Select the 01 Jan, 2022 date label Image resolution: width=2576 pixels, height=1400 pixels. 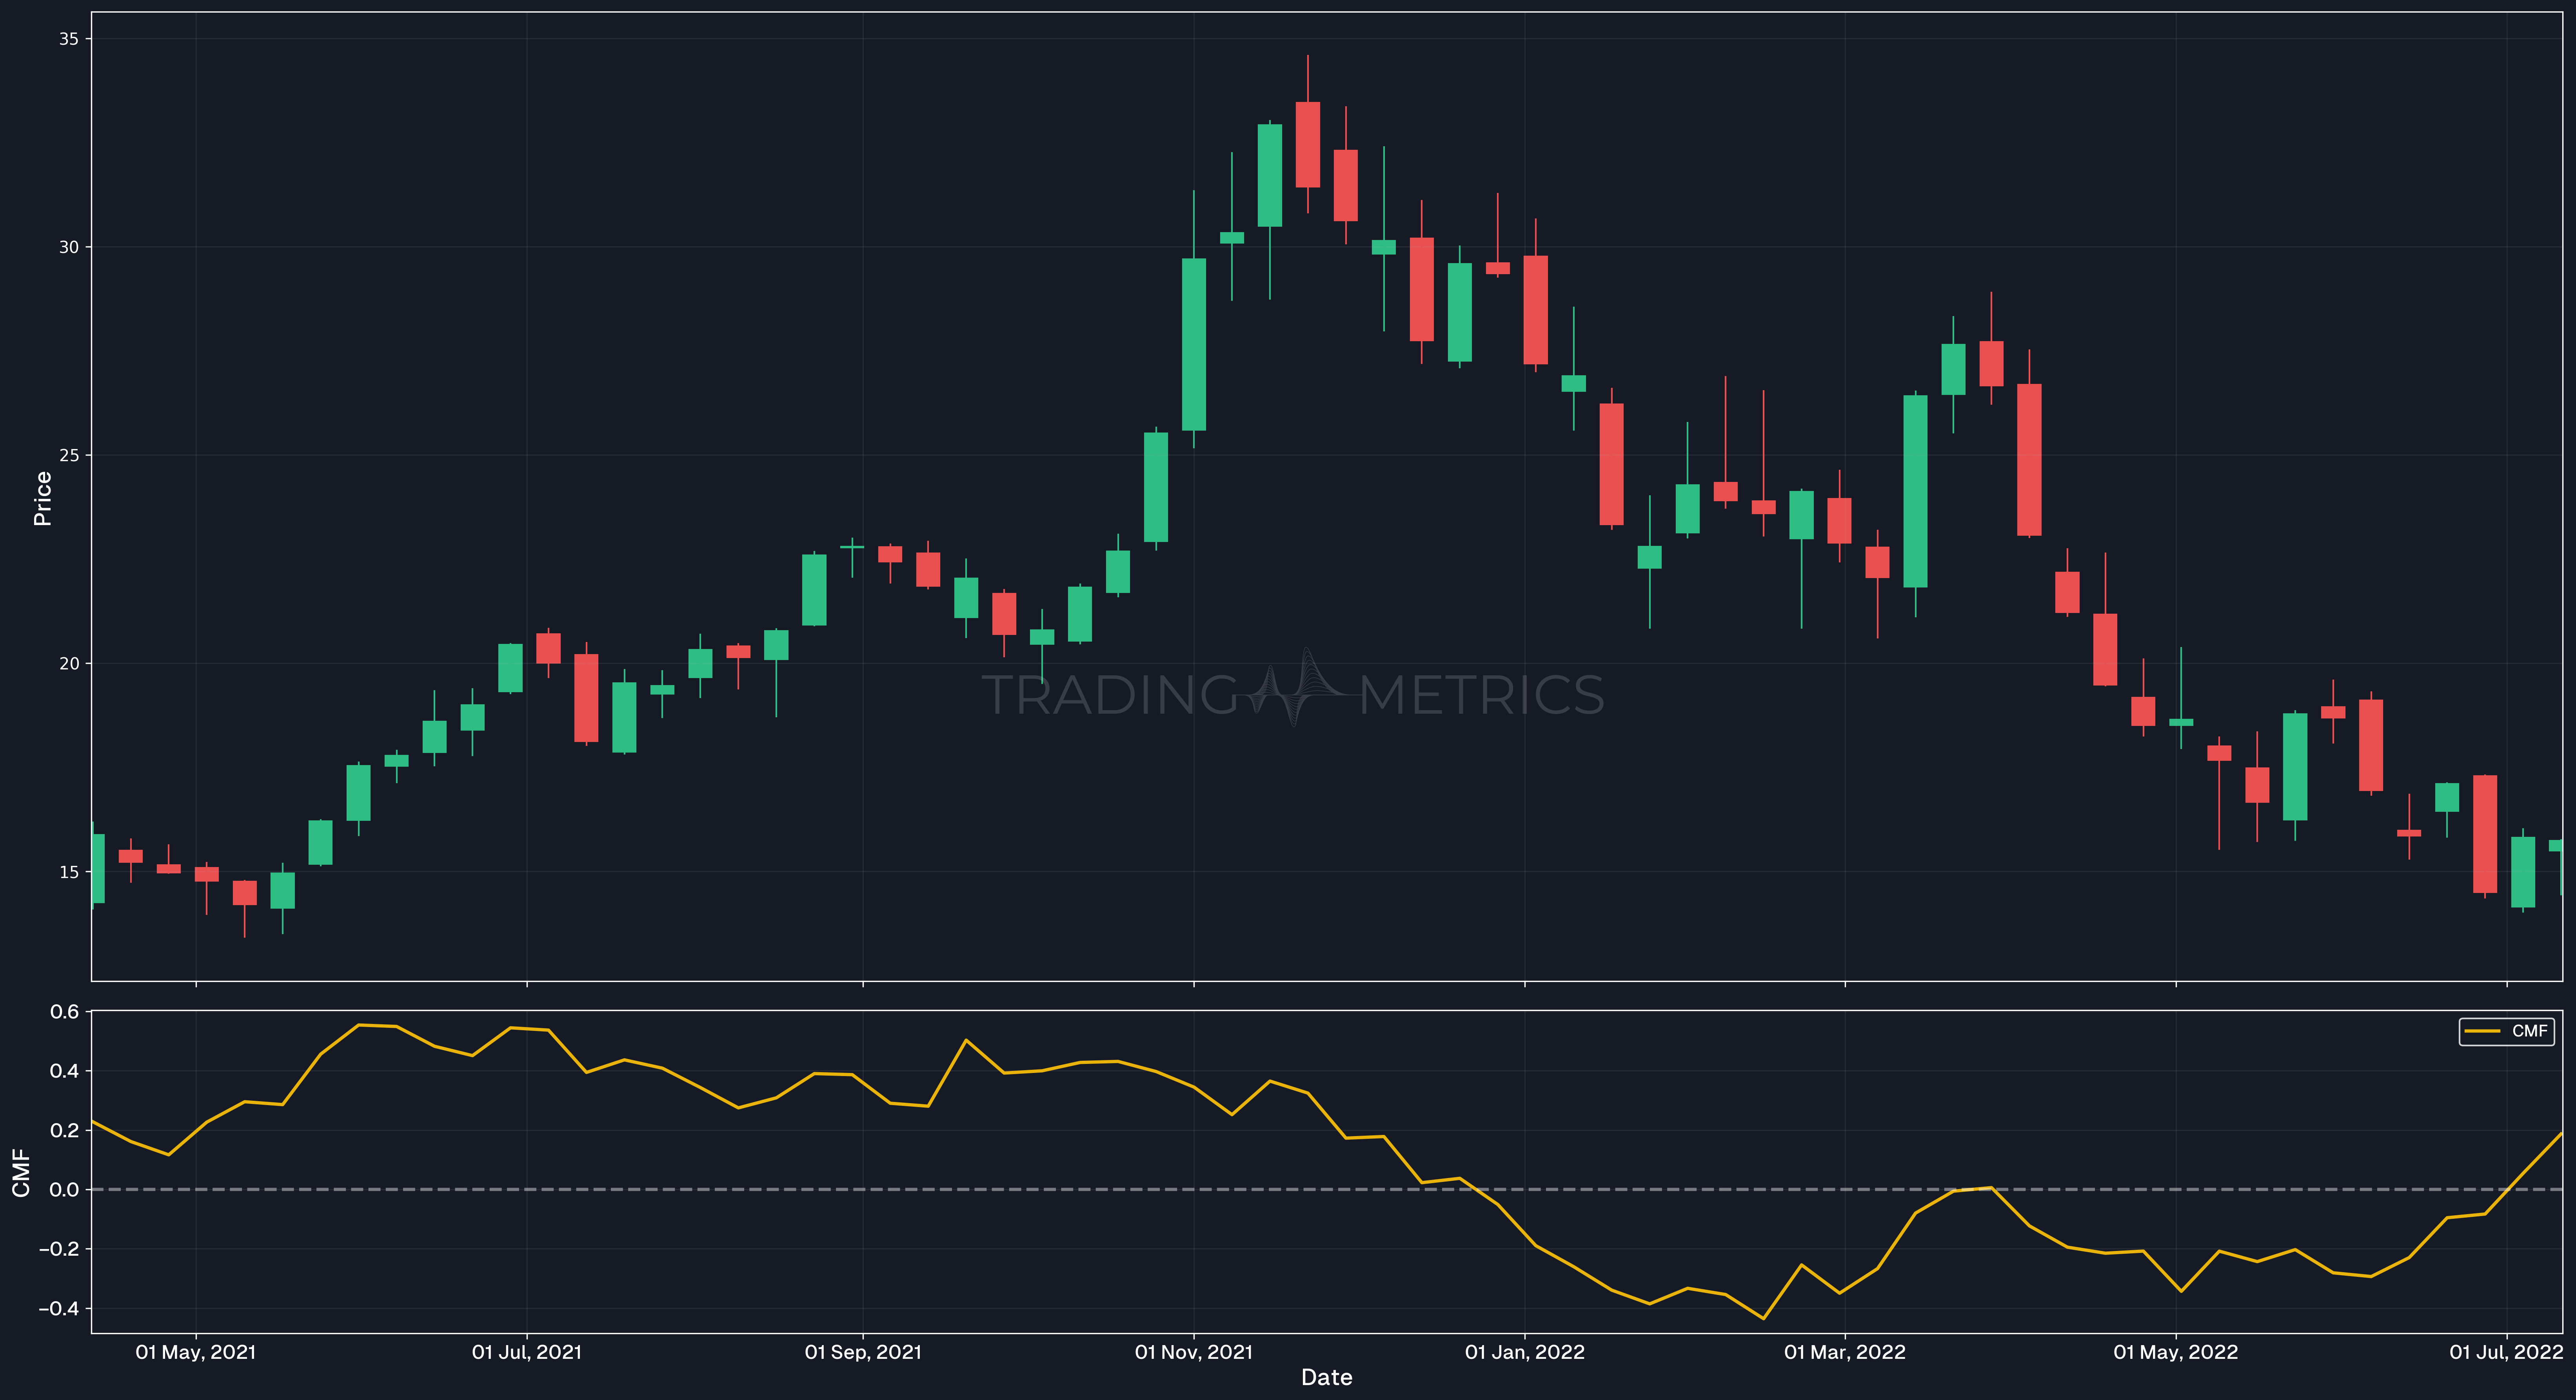(1525, 1352)
